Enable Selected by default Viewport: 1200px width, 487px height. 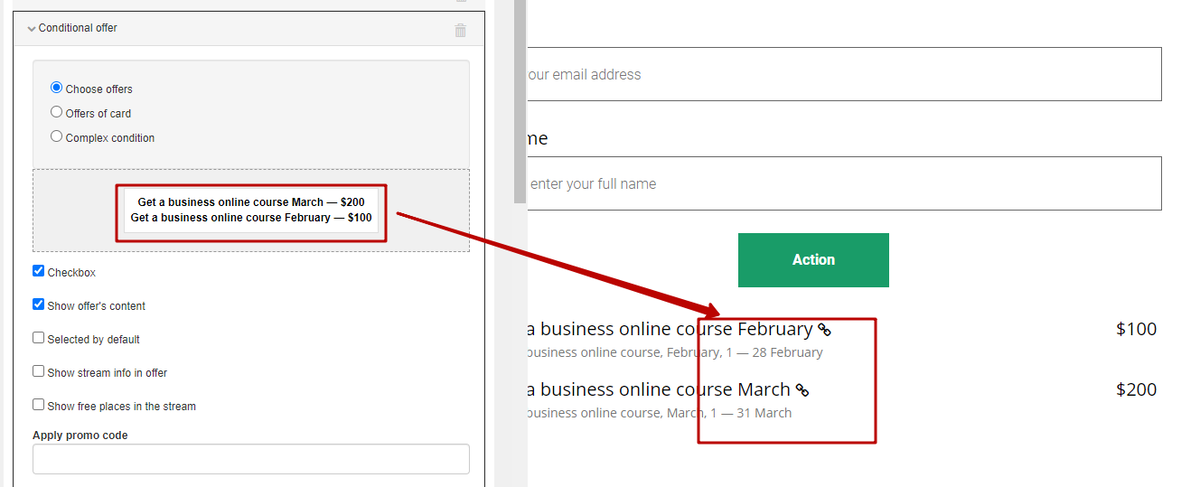coord(38,338)
